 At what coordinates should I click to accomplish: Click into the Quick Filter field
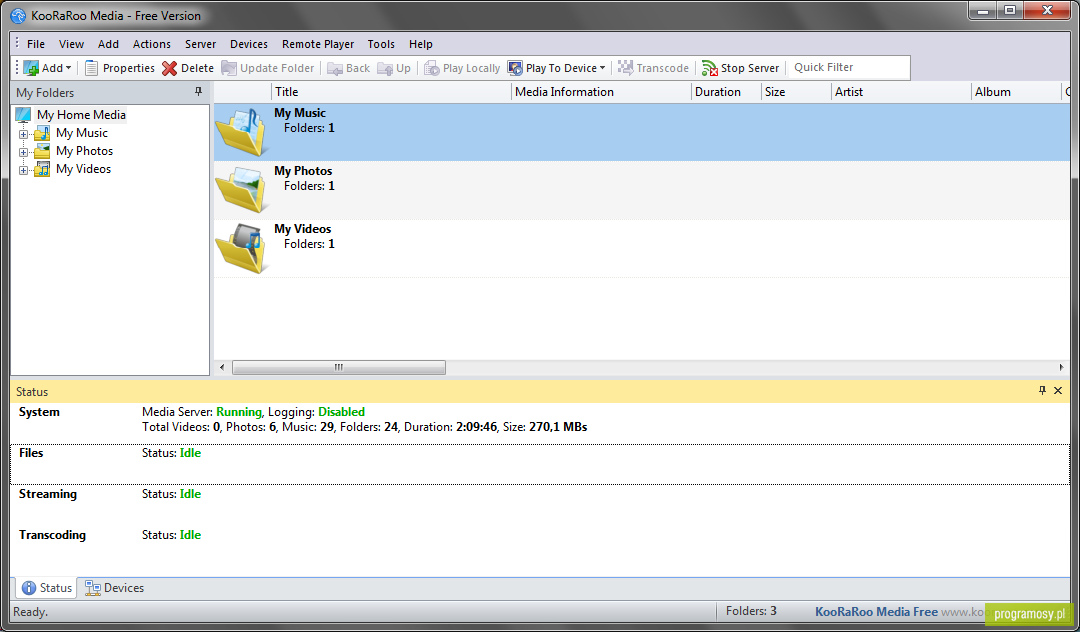coord(848,67)
